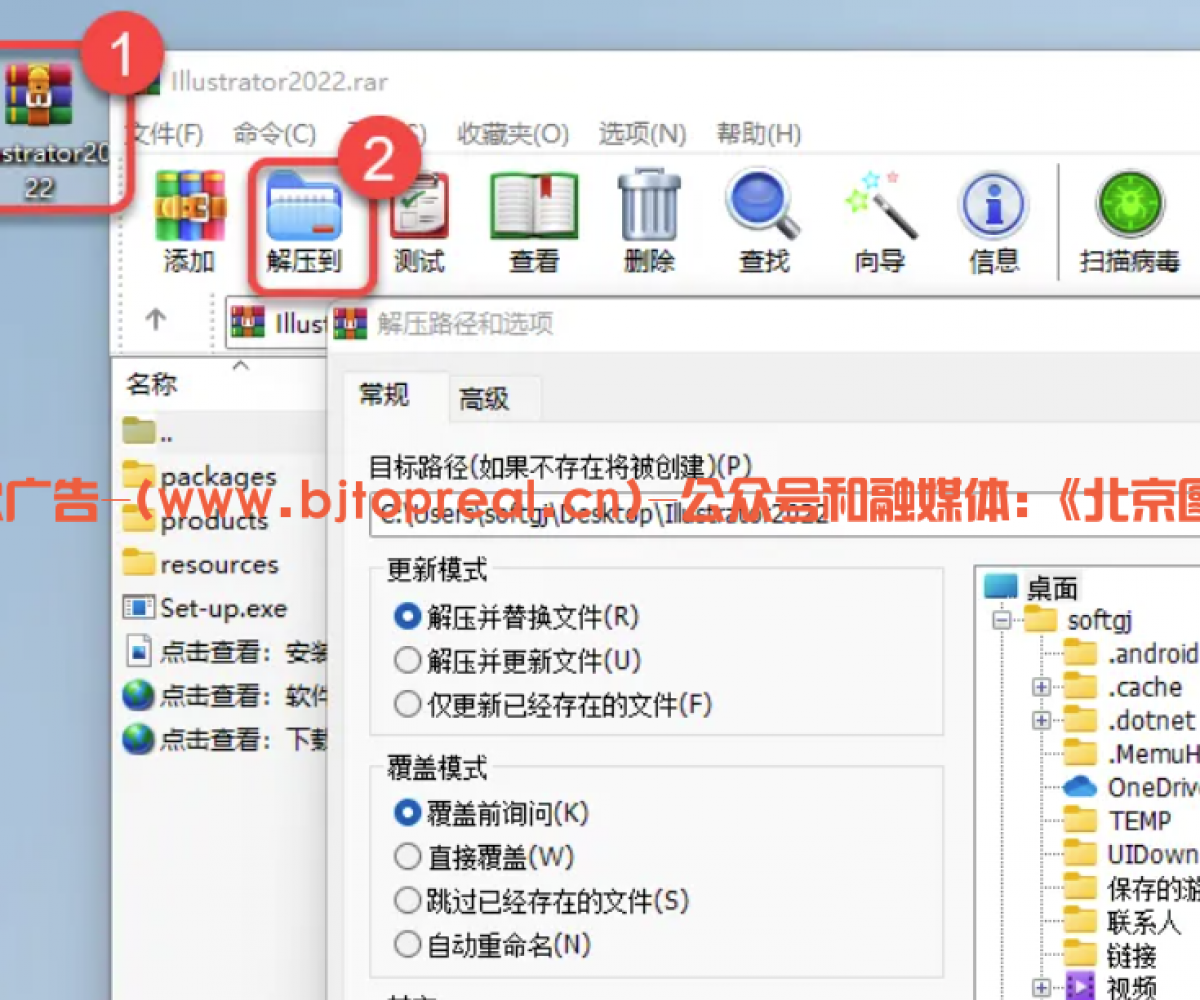Select the 点击查看：安装 file entry
The width and height of the screenshot is (1200, 1000).
pos(224,652)
